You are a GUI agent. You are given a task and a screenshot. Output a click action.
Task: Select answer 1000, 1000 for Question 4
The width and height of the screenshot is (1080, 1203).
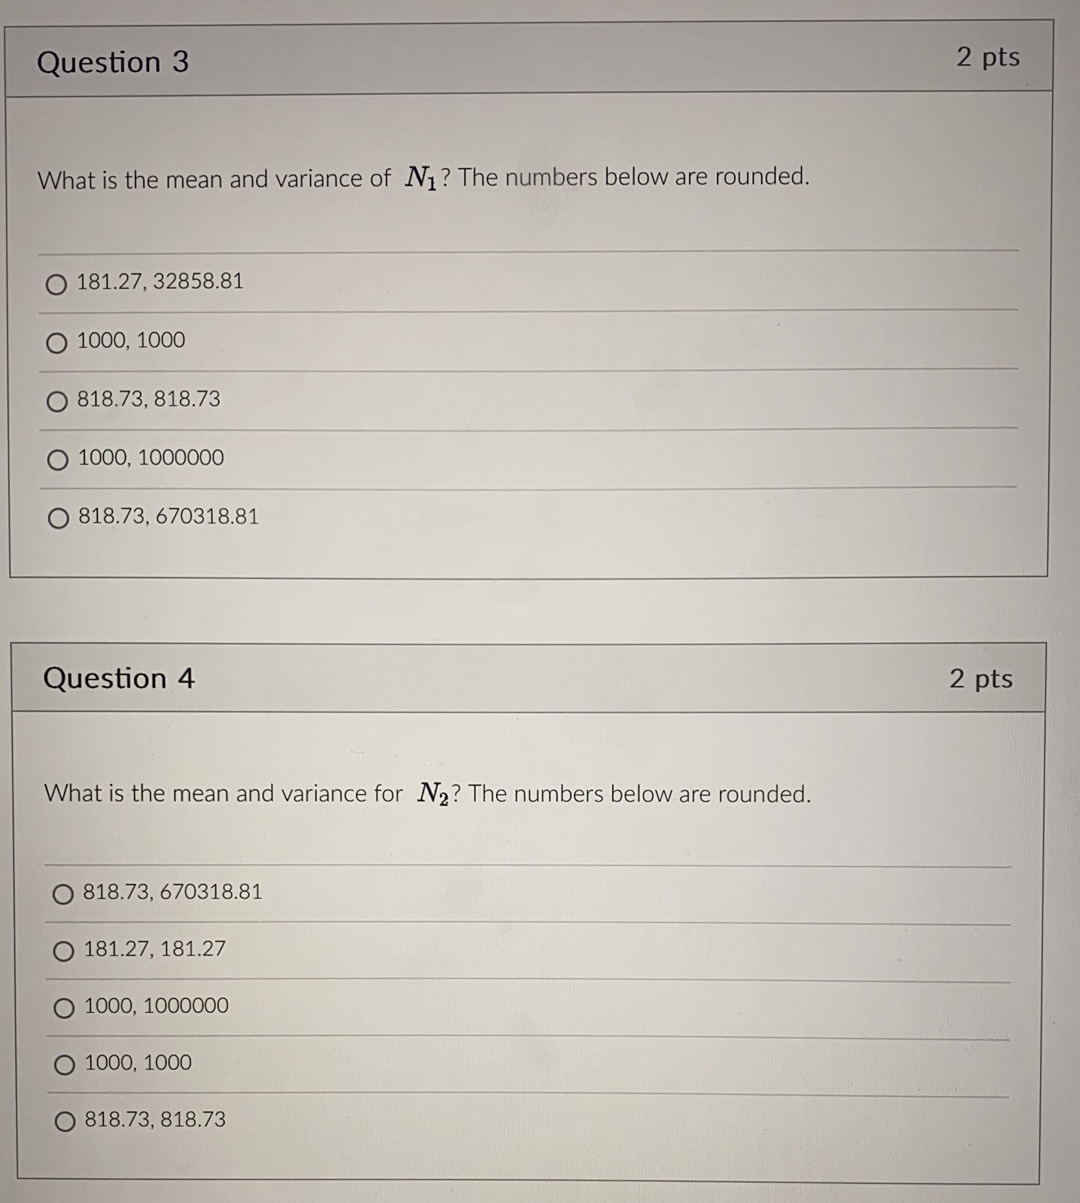tap(64, 1065)
